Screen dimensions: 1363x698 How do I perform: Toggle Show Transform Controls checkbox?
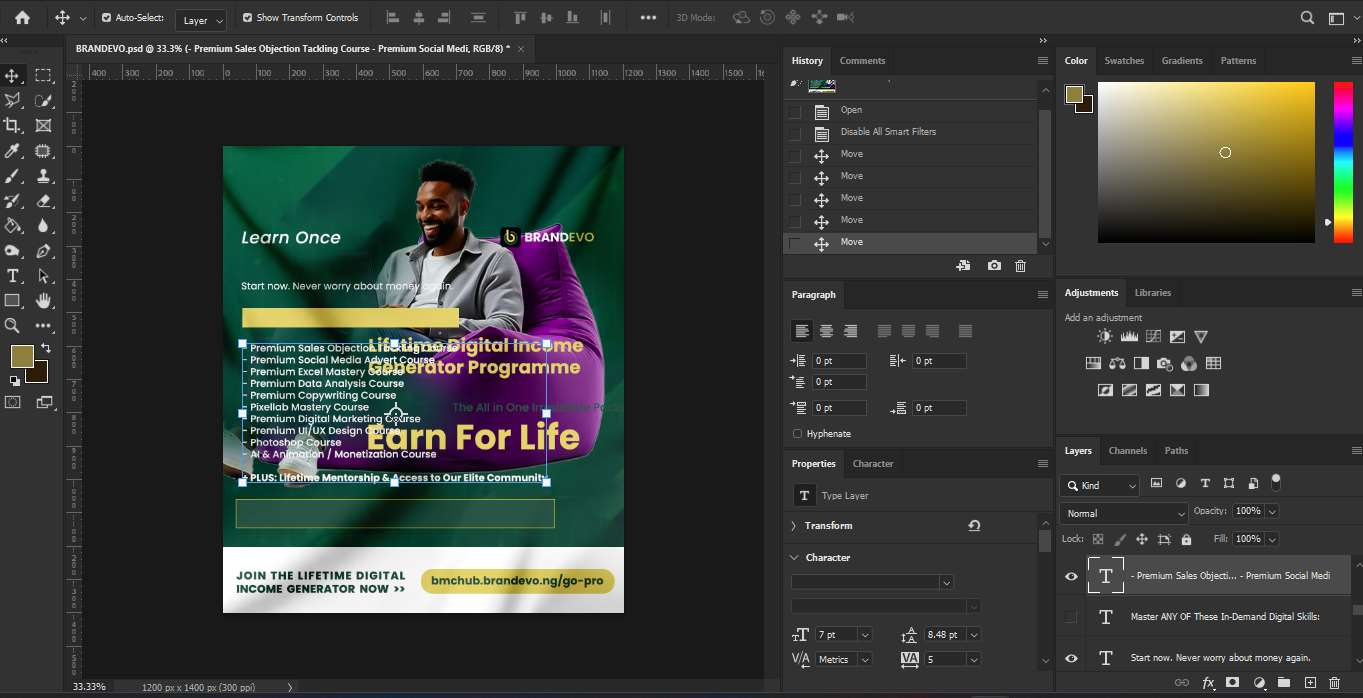tap(247, 18)
